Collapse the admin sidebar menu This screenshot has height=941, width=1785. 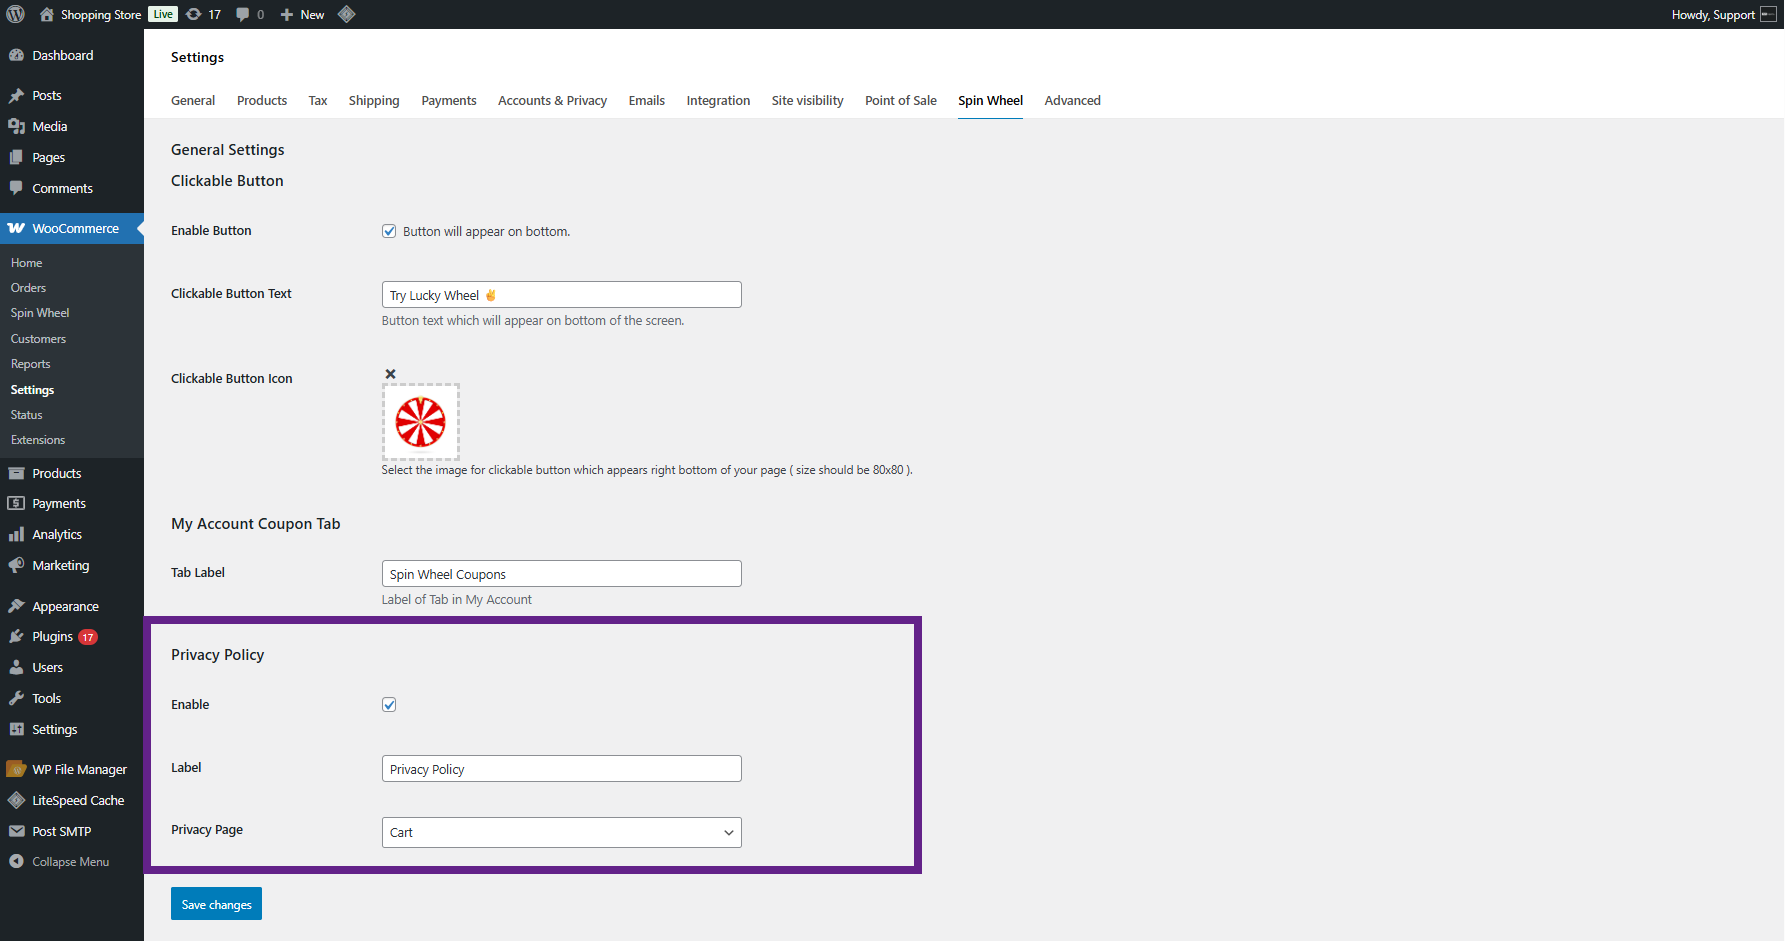(70, 862)
